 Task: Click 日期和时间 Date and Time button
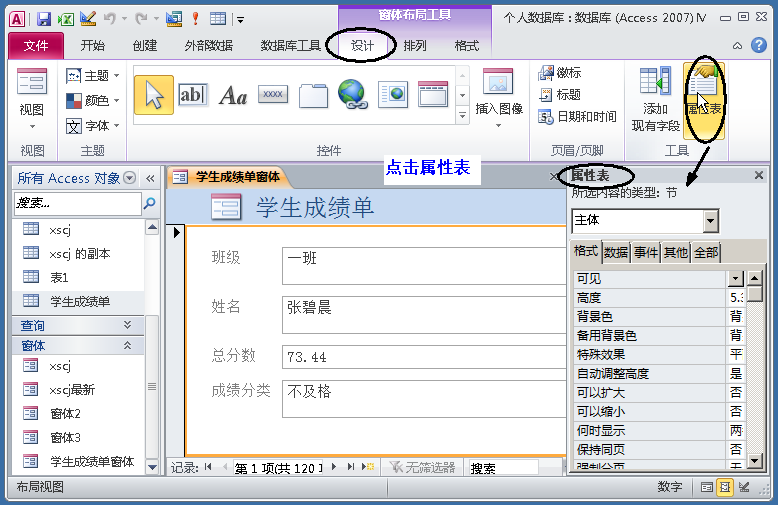click(x=578, y=117)
